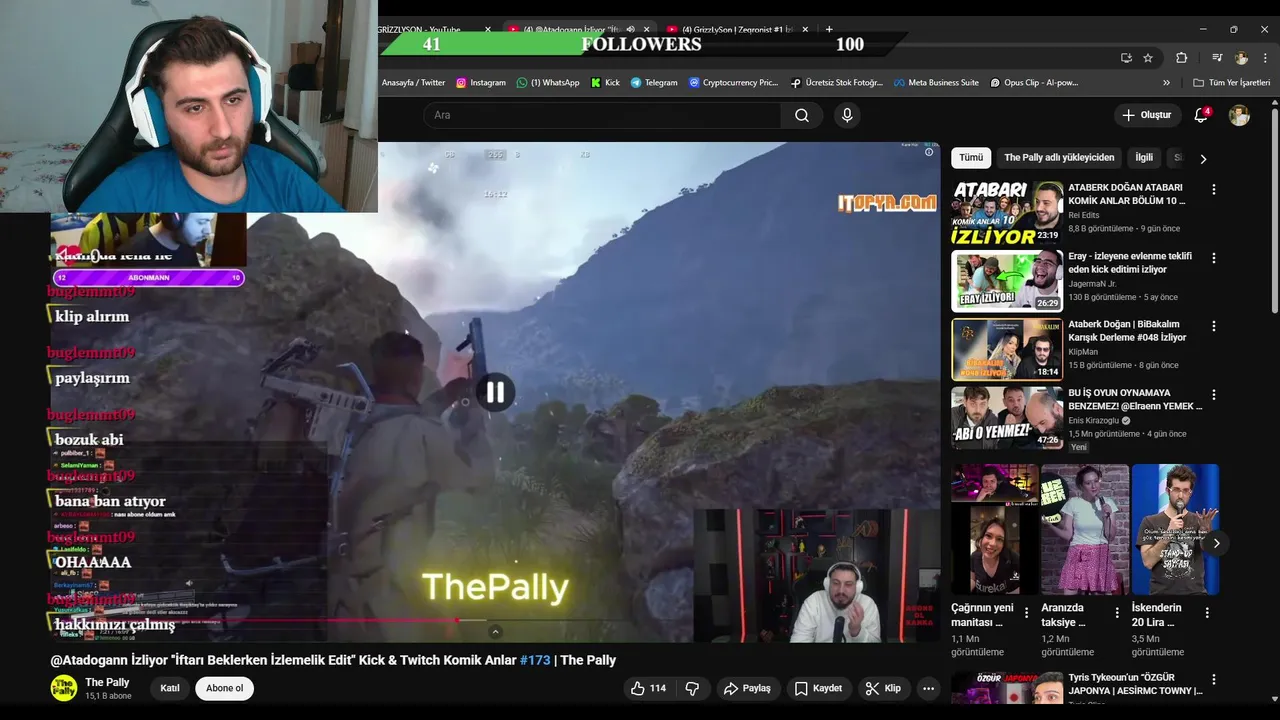Open a new browser tab
Viewport: 1280px width, 720px height.
(829, 29)
